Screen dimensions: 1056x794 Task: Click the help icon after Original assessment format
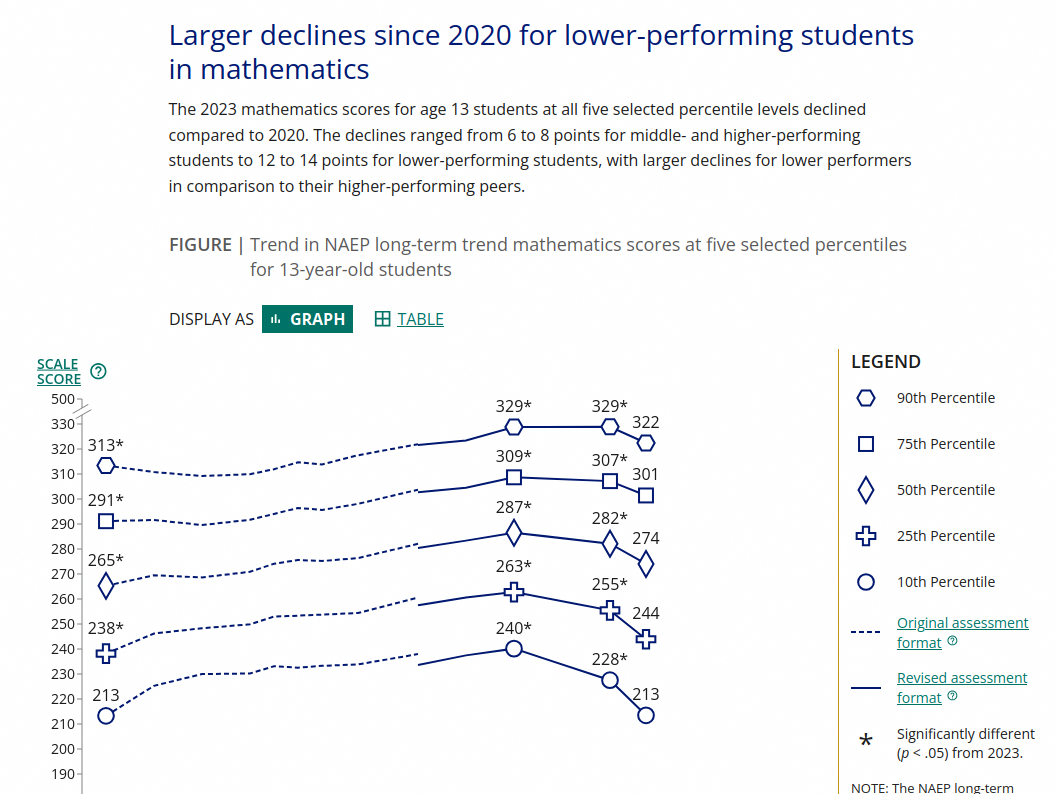pyautogui.click(x=952, y=640)
